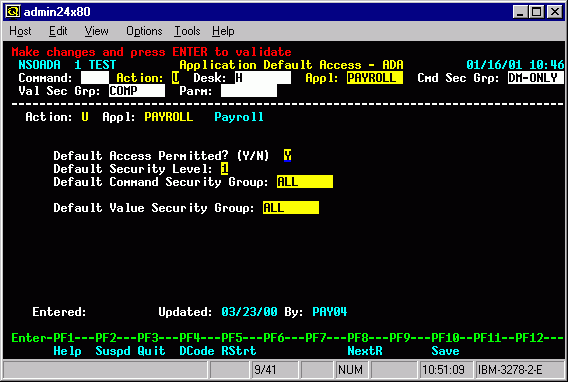Click the PF3 Quit function label
The image size is (568, 382).
tap(151, 351)
